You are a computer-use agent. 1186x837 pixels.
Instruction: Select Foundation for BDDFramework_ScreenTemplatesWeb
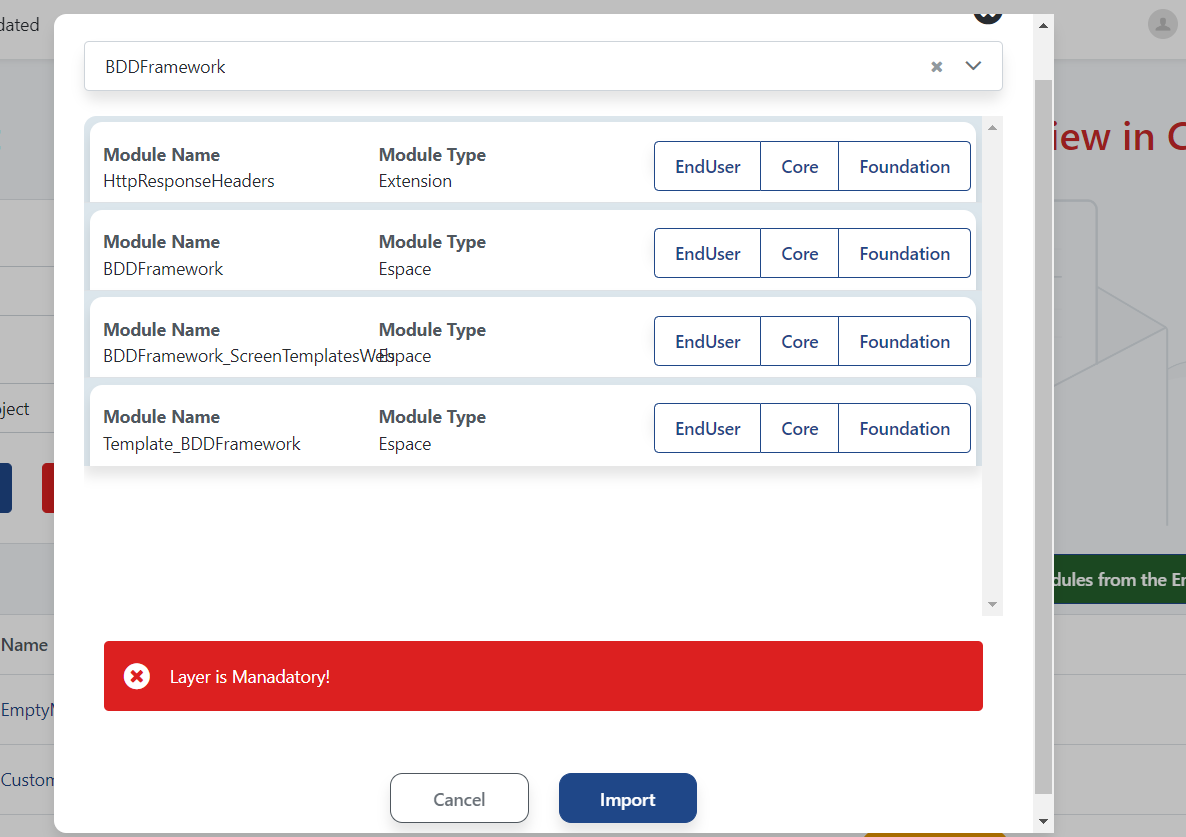pos(904,342)
